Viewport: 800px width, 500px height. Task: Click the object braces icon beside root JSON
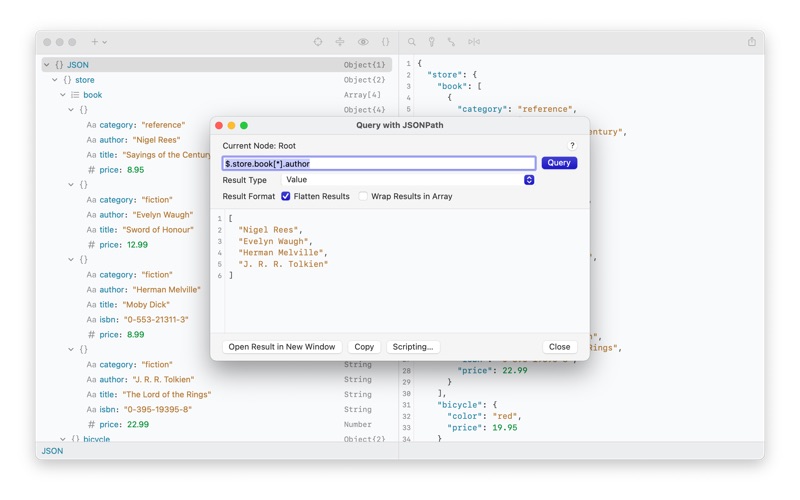point(59,65)
